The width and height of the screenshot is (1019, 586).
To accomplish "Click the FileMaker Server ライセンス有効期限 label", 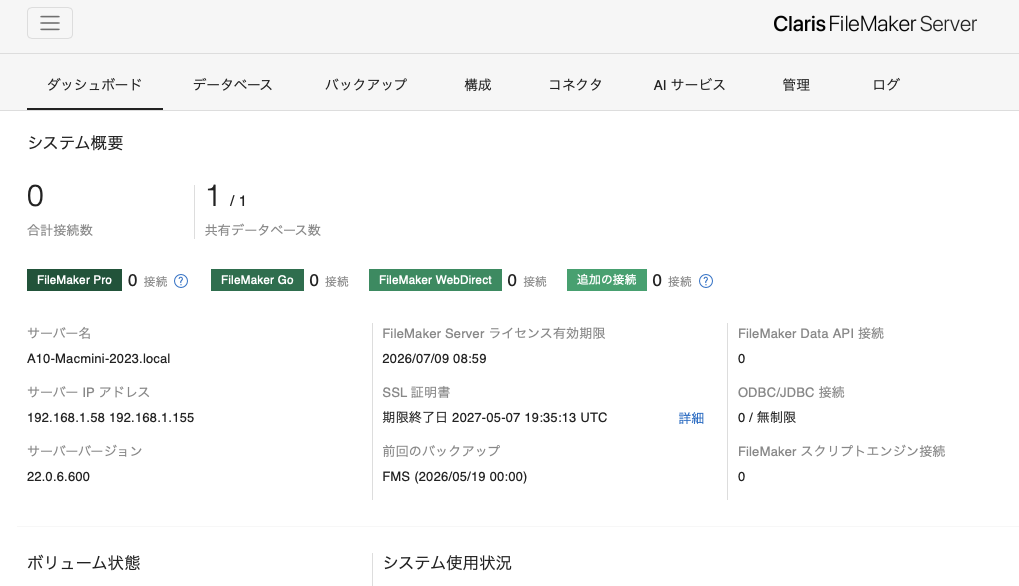I will coord(494,333).
